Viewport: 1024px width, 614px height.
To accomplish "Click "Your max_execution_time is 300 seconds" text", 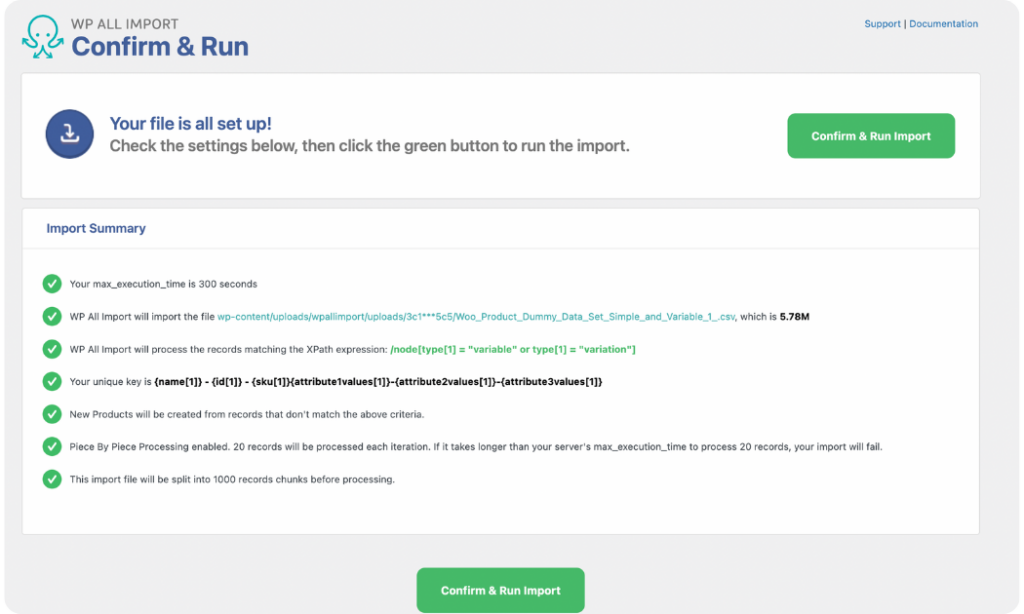I will click(x=163, y=284).
